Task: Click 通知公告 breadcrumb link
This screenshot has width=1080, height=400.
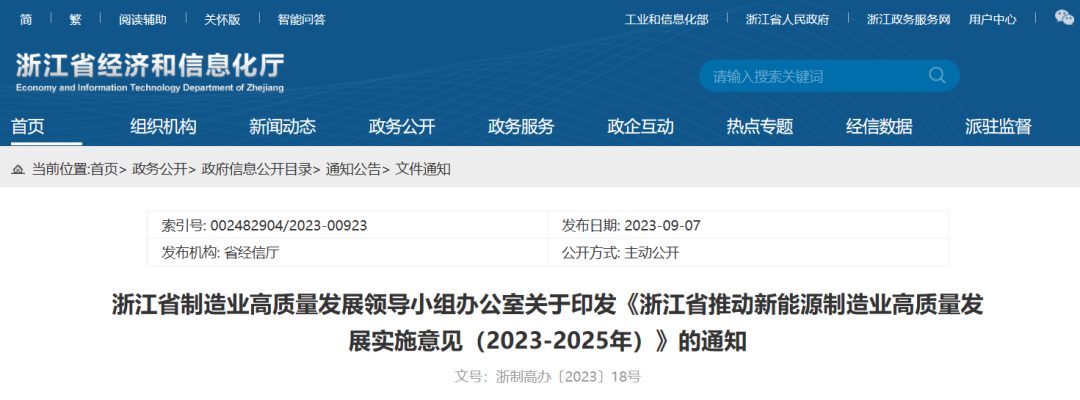Action: 353,170
